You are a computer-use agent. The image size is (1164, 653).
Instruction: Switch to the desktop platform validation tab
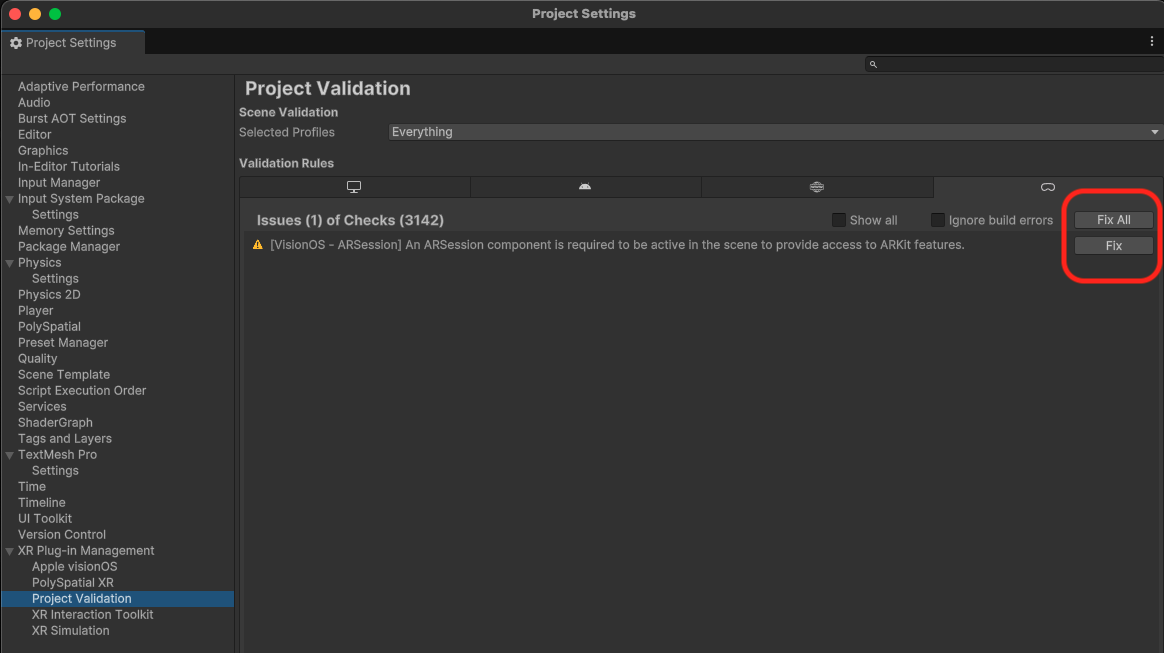[353, 187]
